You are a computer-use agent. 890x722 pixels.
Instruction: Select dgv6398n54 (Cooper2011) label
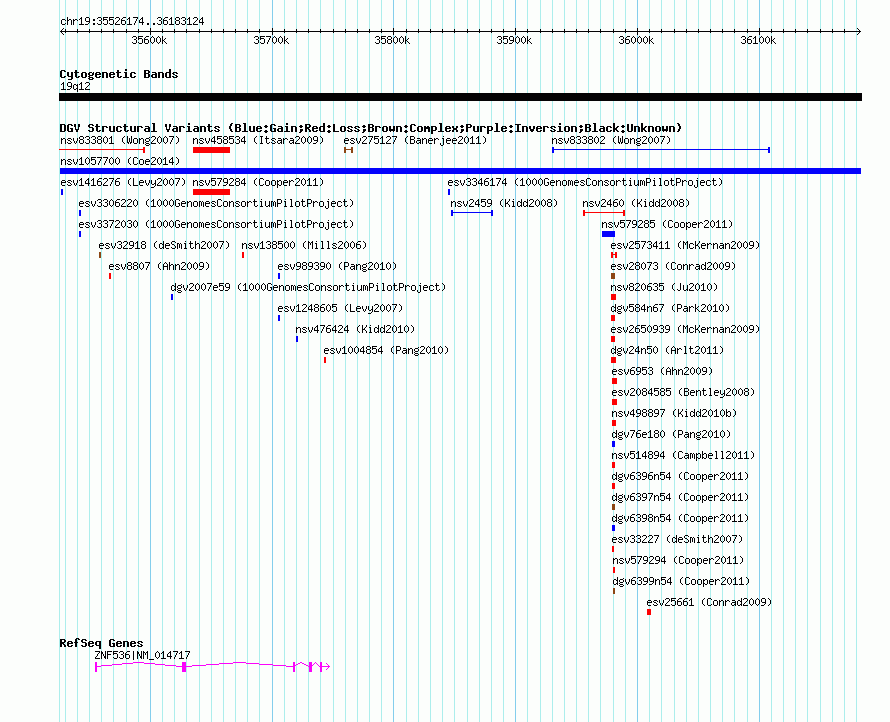[680, 518]
